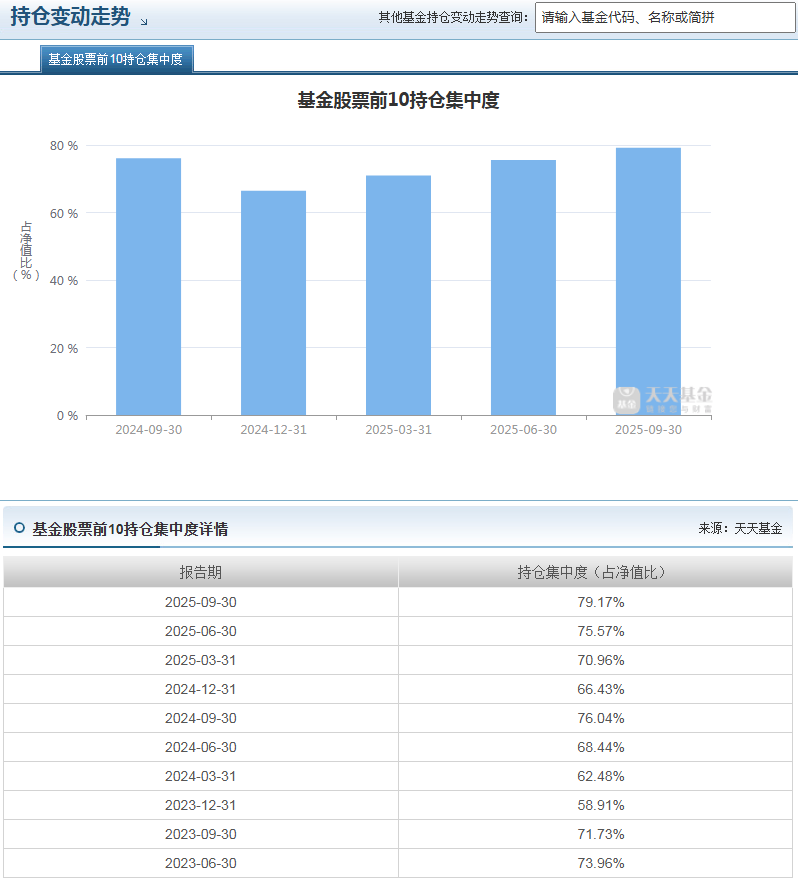Click the 2025-09-30 bar in chart
This screenshot has width=798, height=883.
click(648, 282)
